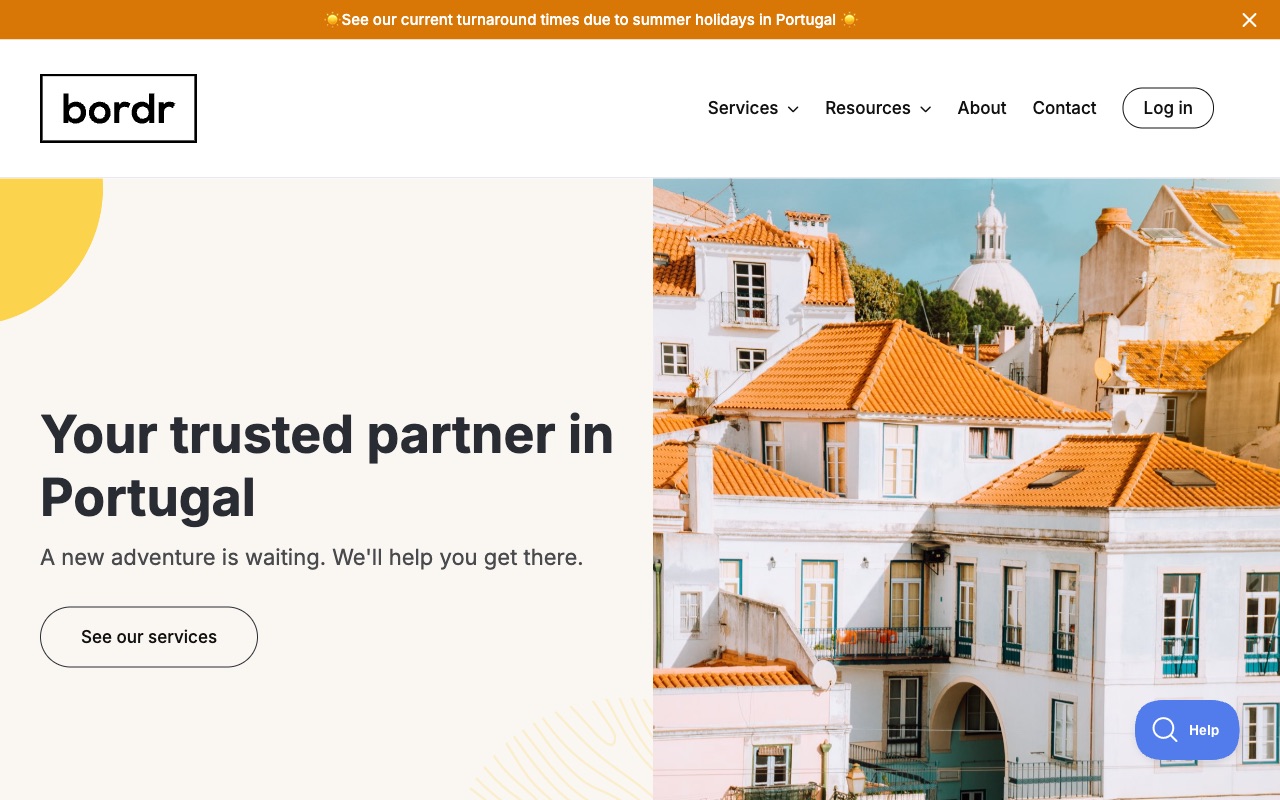Click the Lisbon rooftops hero image
The width and height of the screenshot is (1280, 800).
tap(966, 489)
